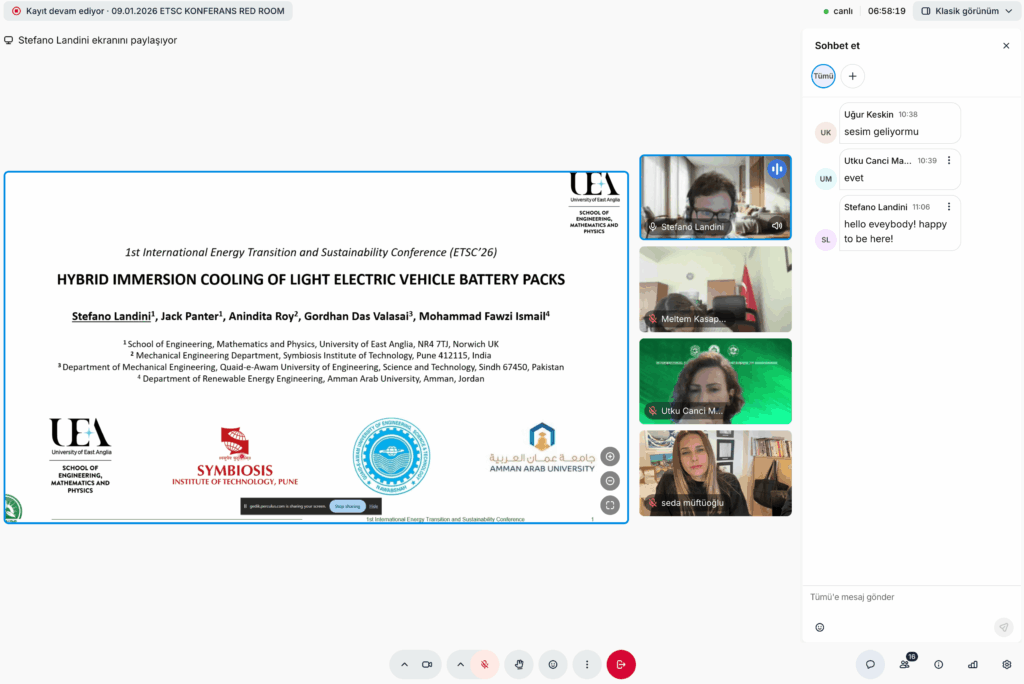Select the Tümü chat tab
Screen dimensions: 1024x684
(x=823, y=76)
